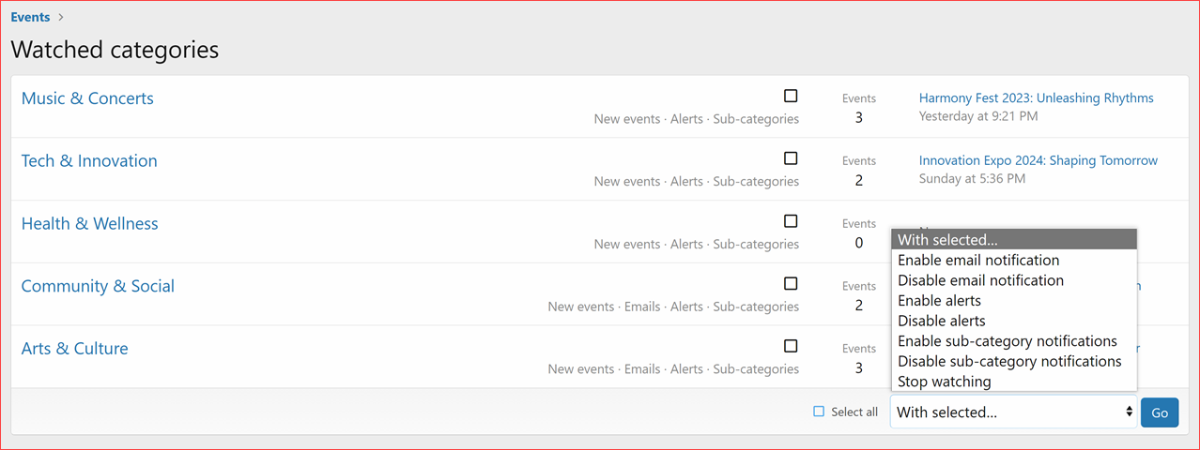Check the Tech & Innovation checkbox
The width and height of the screenshot is (1200, 450).
click(x=791, y=158)
